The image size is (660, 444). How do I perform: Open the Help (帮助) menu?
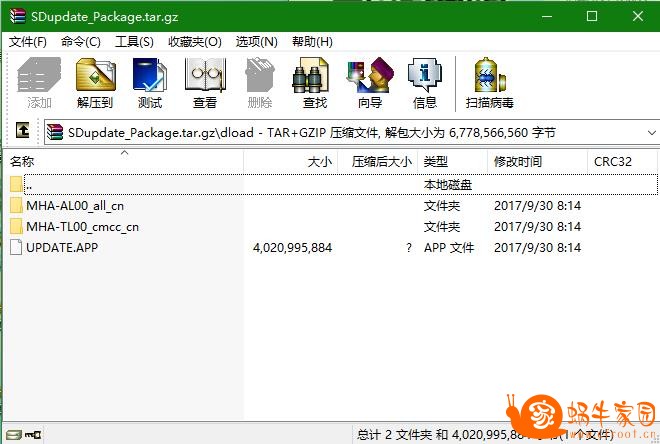coord(312,42)
